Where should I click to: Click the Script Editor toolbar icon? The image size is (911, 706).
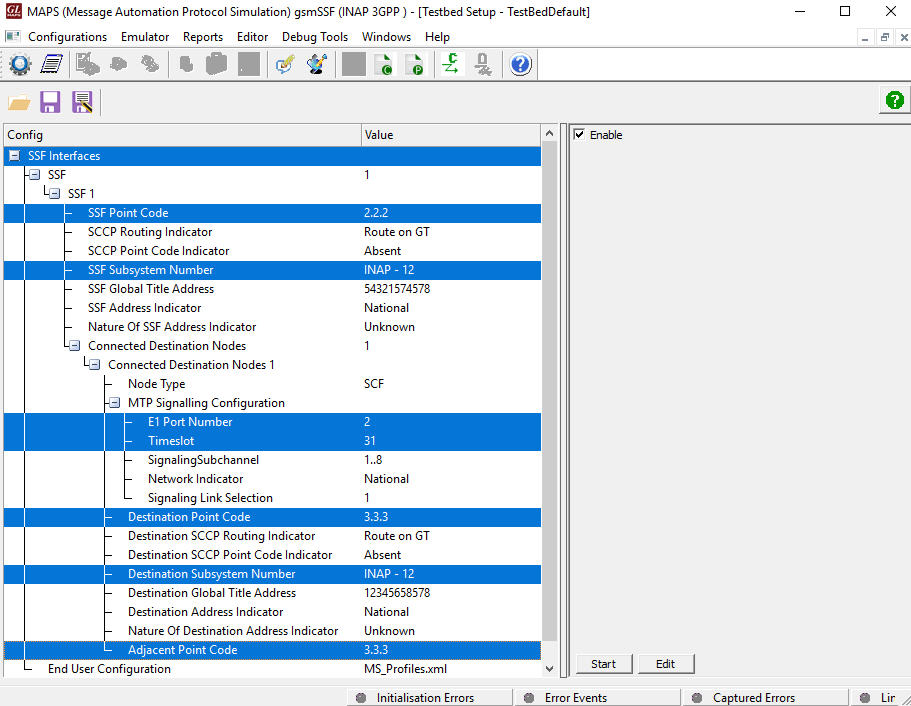(286, 63)
